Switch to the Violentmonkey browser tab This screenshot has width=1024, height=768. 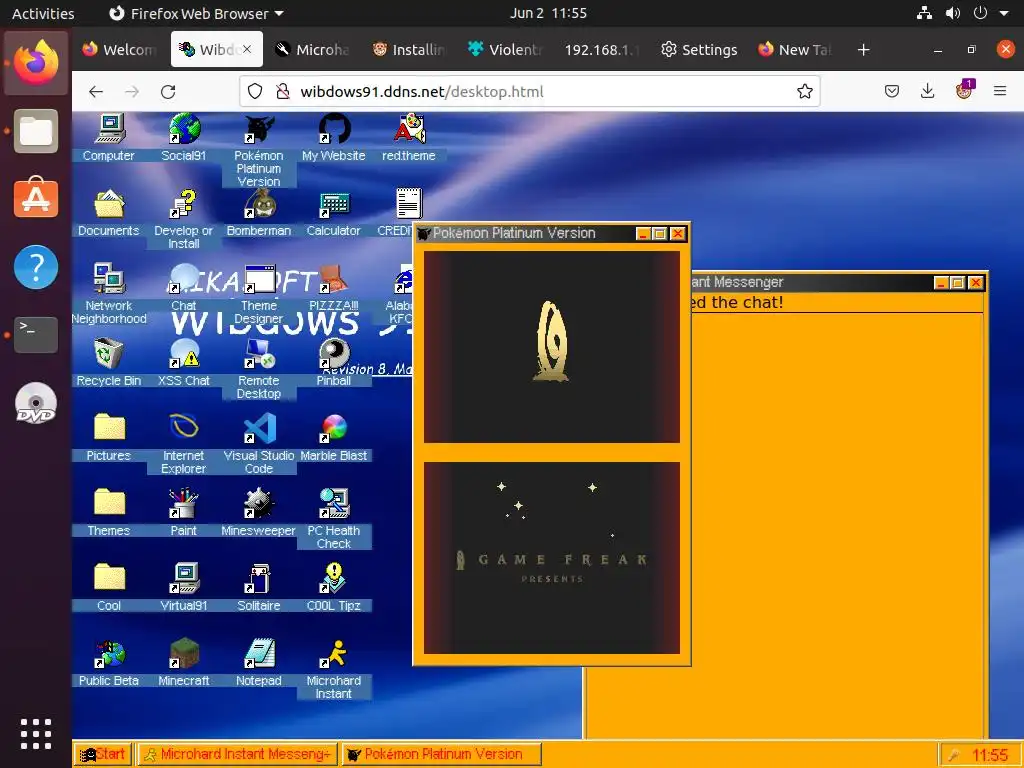click(x=505, y=50)
